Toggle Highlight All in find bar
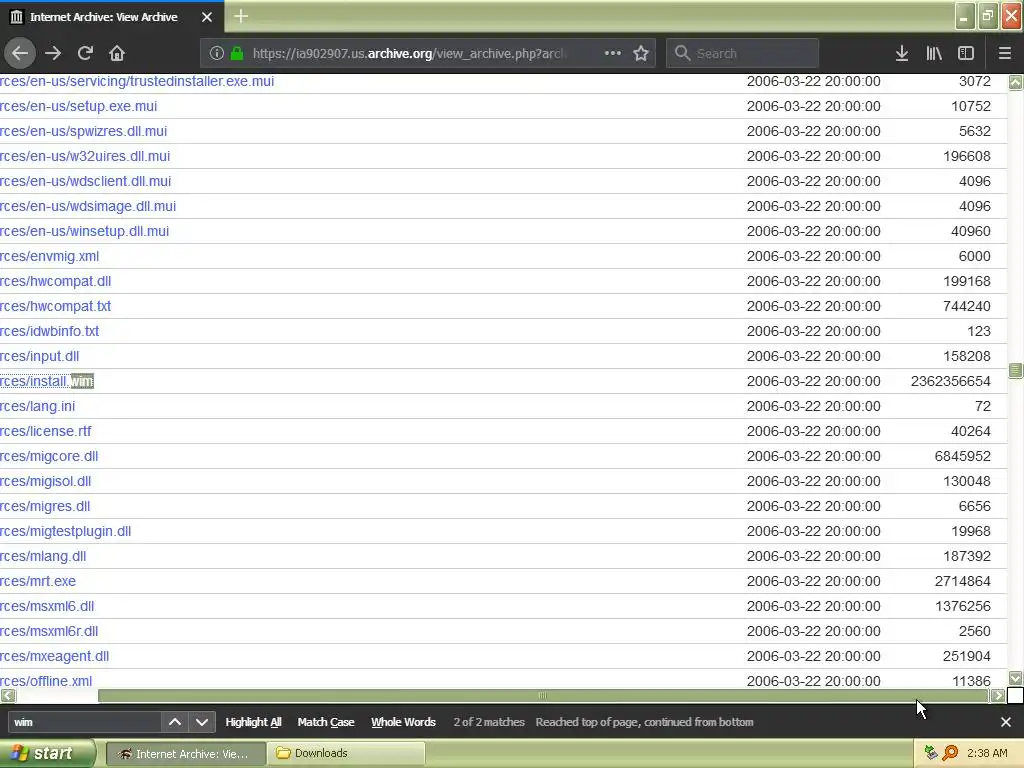Viewport: 1024px width, 768px height. coord(253,722)
